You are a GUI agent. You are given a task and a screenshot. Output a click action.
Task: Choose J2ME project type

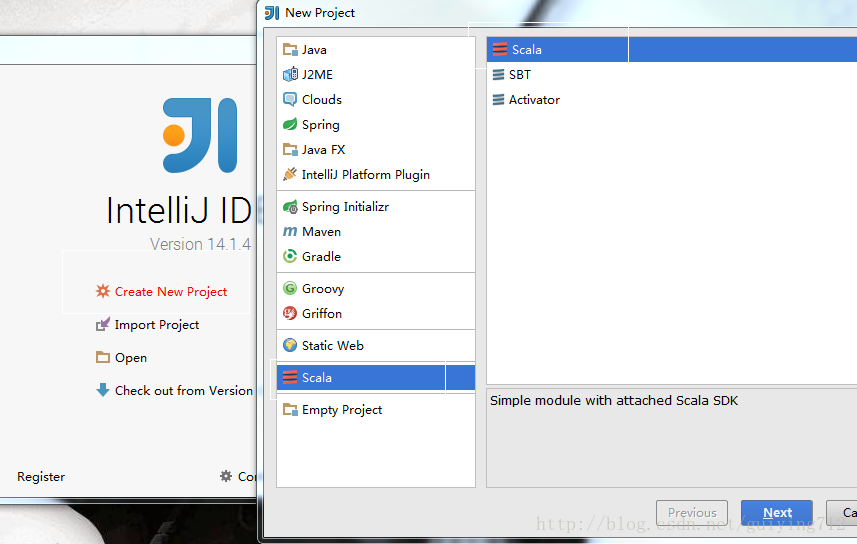coord(375,74)
